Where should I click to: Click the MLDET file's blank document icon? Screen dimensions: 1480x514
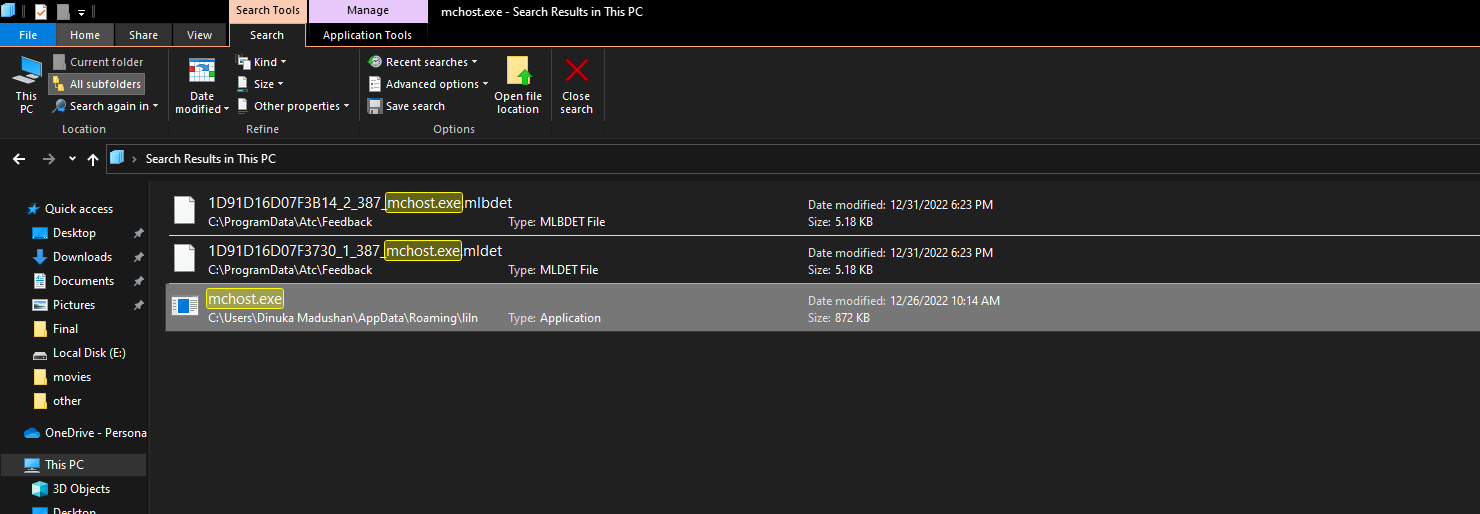(x=184, y=258)
